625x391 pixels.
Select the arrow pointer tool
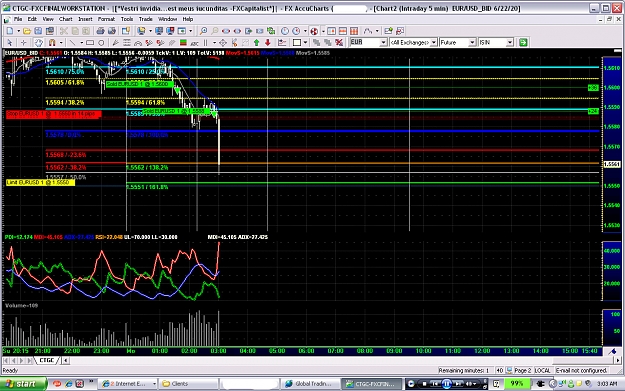pyautogui.click(x=10, y=42)
